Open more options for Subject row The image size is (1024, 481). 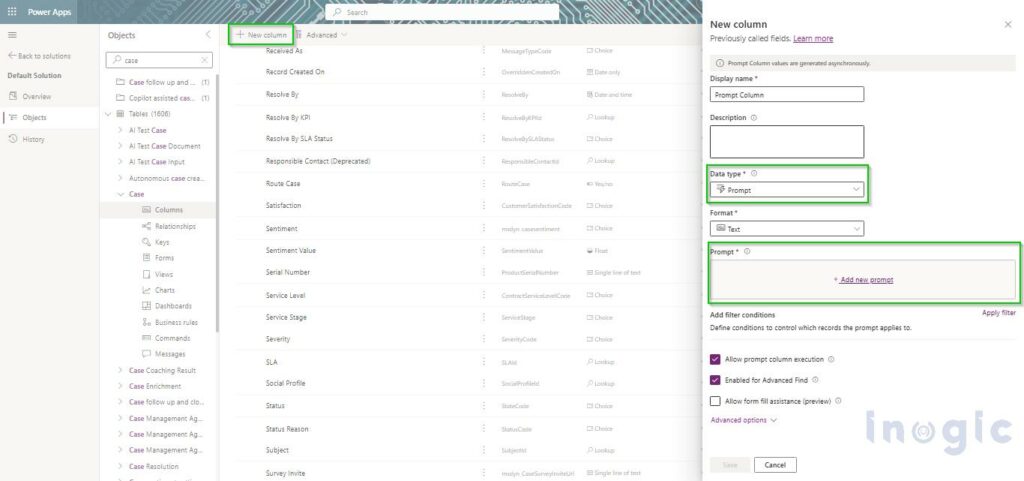(483, 450)
